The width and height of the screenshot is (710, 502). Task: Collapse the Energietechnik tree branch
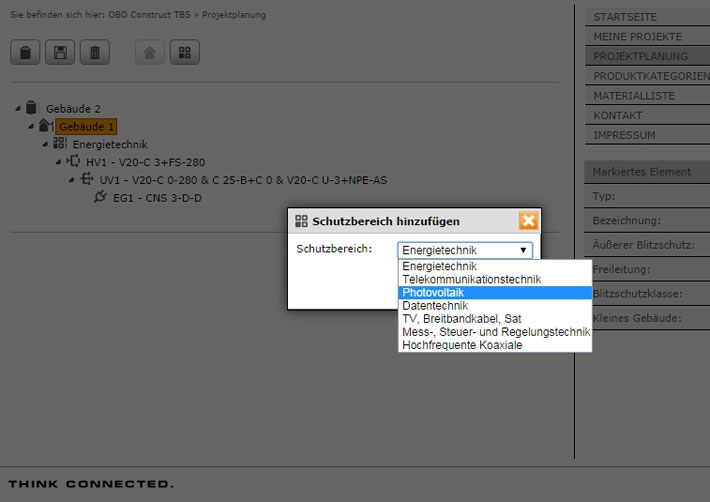click(x=45, y=144)
